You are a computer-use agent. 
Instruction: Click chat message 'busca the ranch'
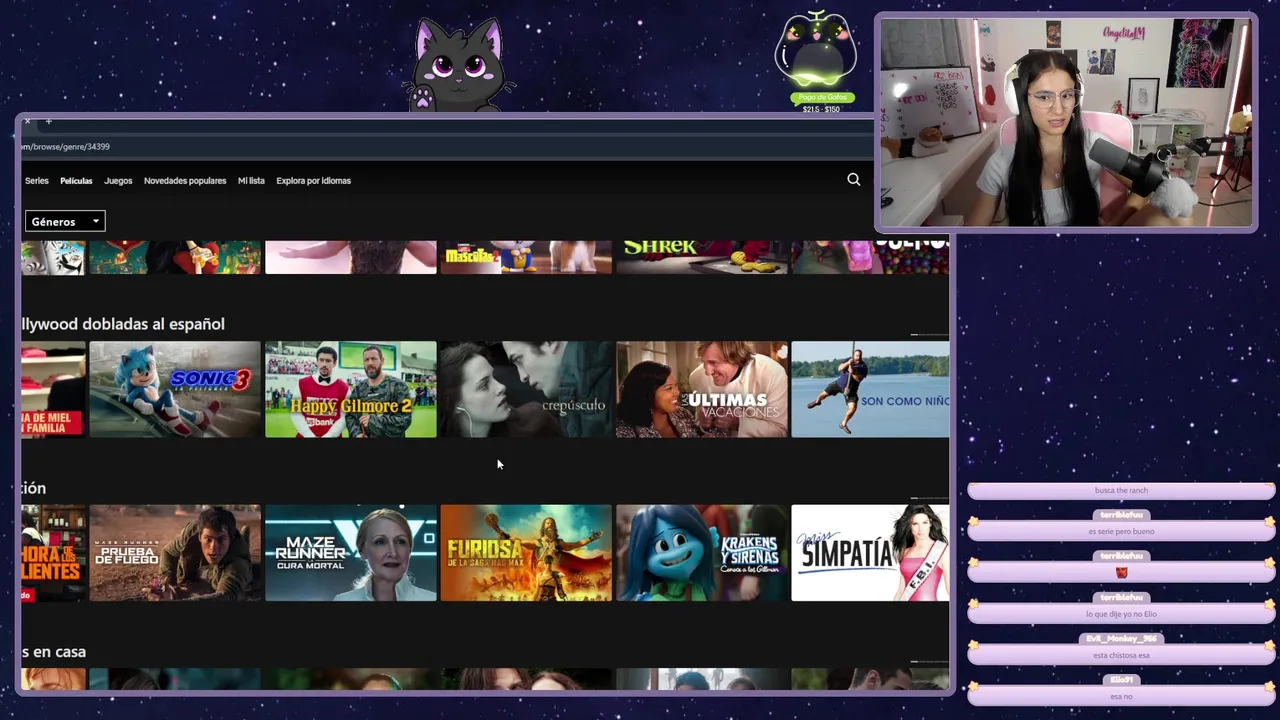[x=1121, y=490]
